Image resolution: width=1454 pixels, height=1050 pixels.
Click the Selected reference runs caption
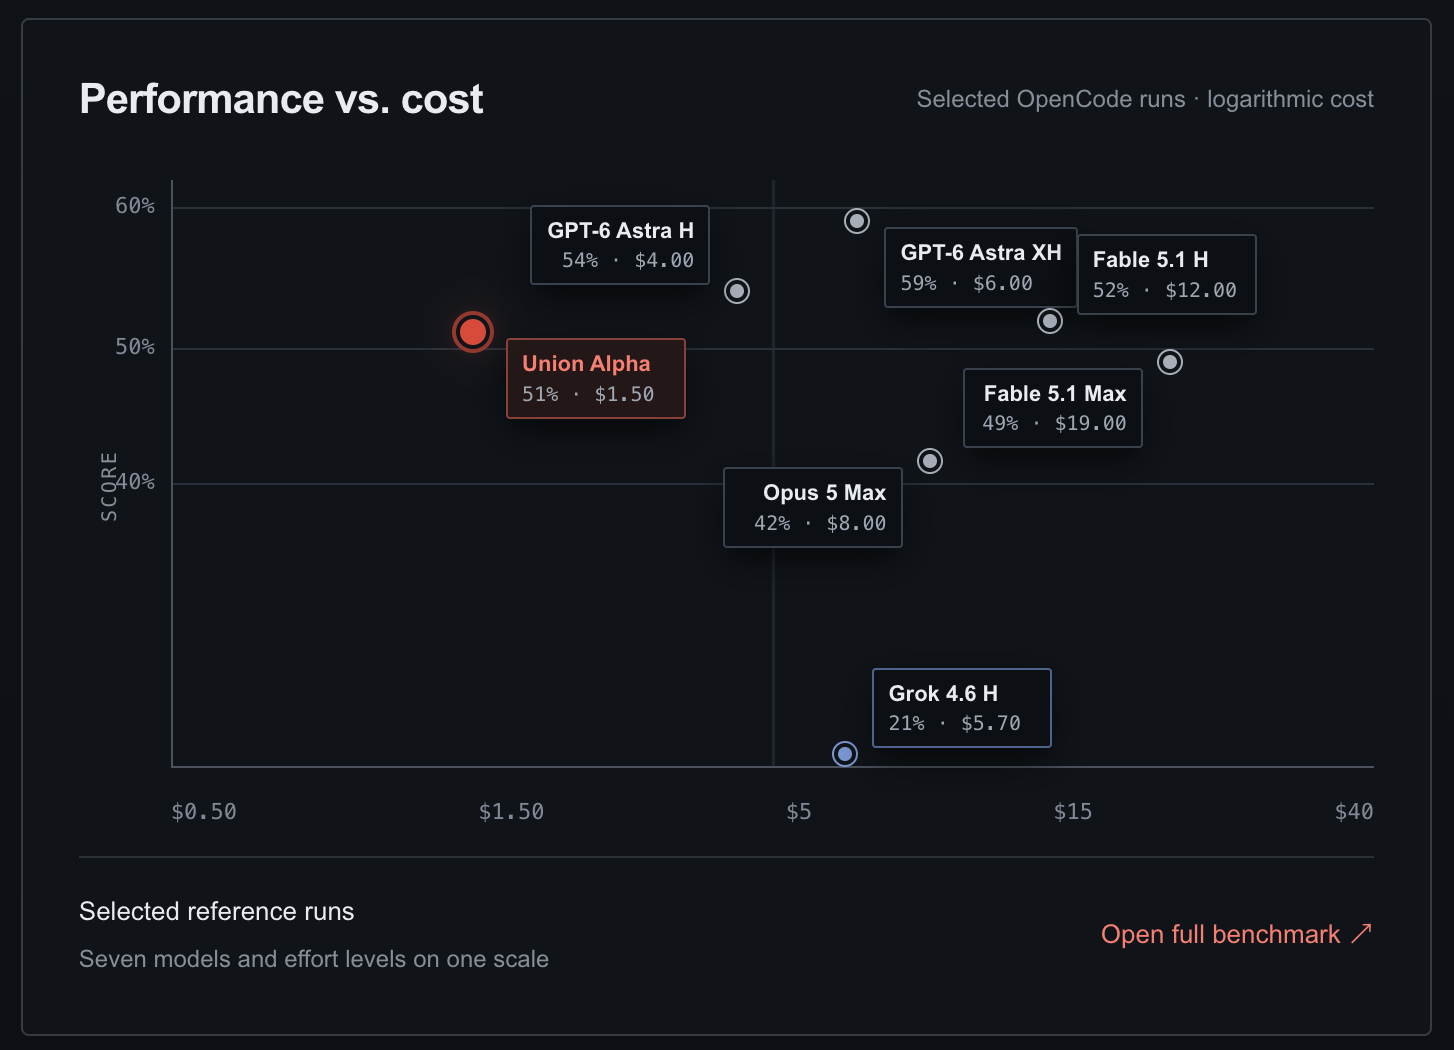[217, 911]
